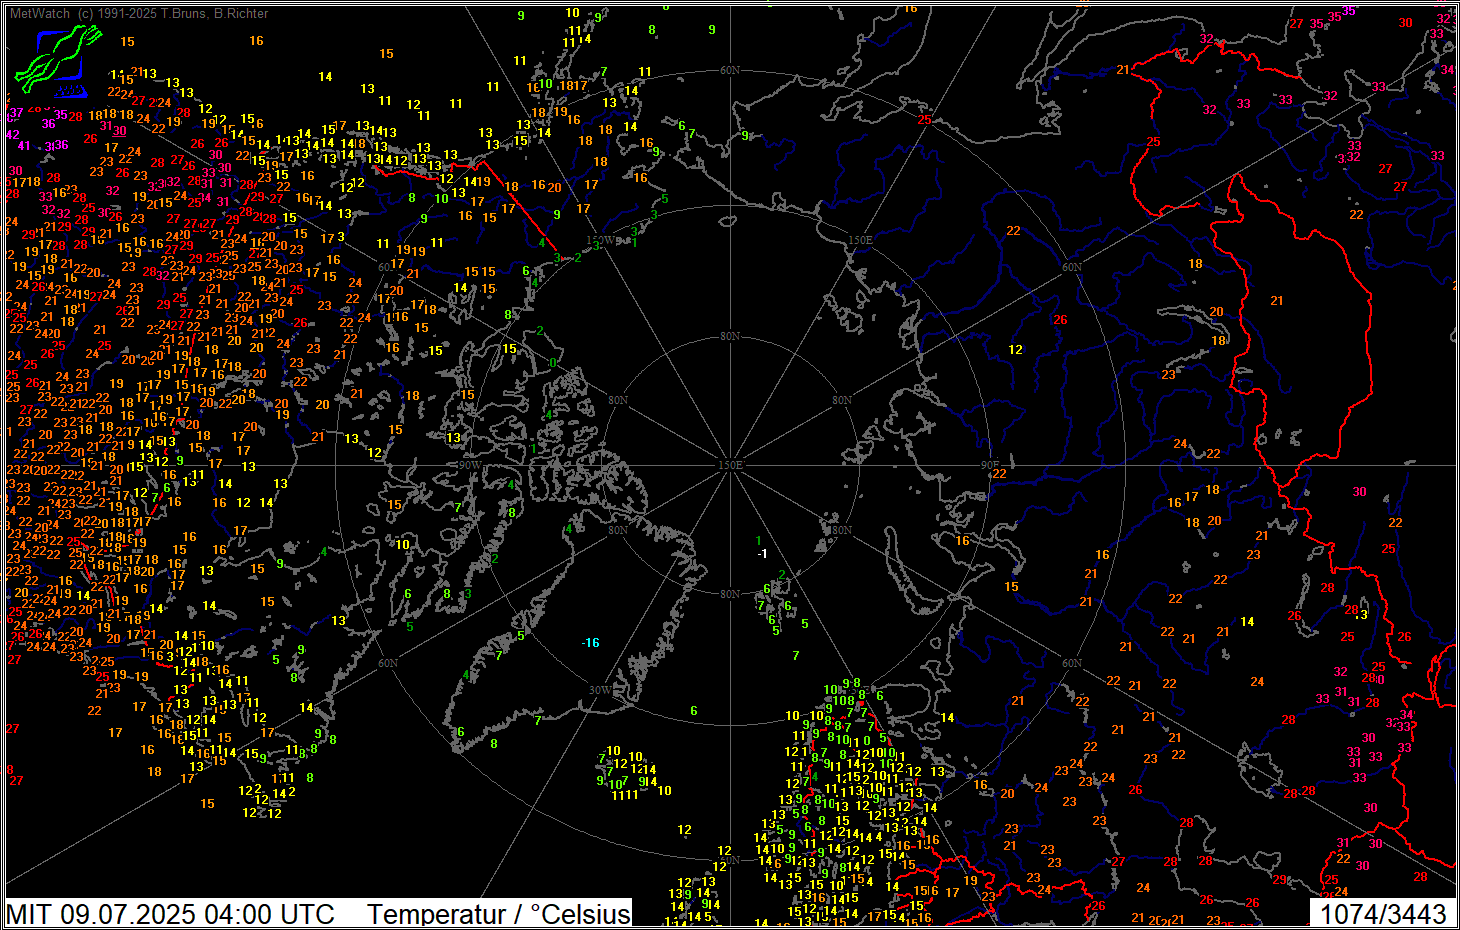Click the 30W longitude label
The image size is (1460, 930).
tap(600, 691)
